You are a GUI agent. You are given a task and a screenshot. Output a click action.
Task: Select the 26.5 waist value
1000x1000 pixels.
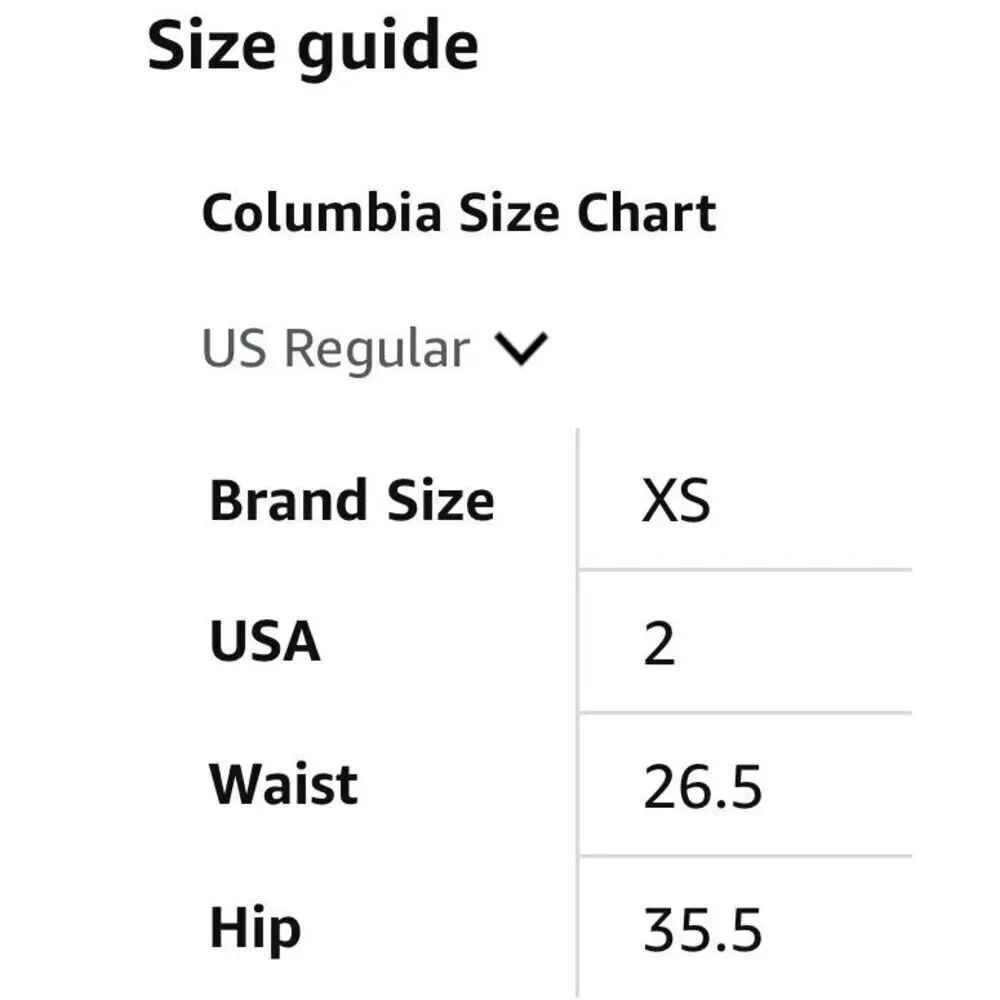pos(702,786)
